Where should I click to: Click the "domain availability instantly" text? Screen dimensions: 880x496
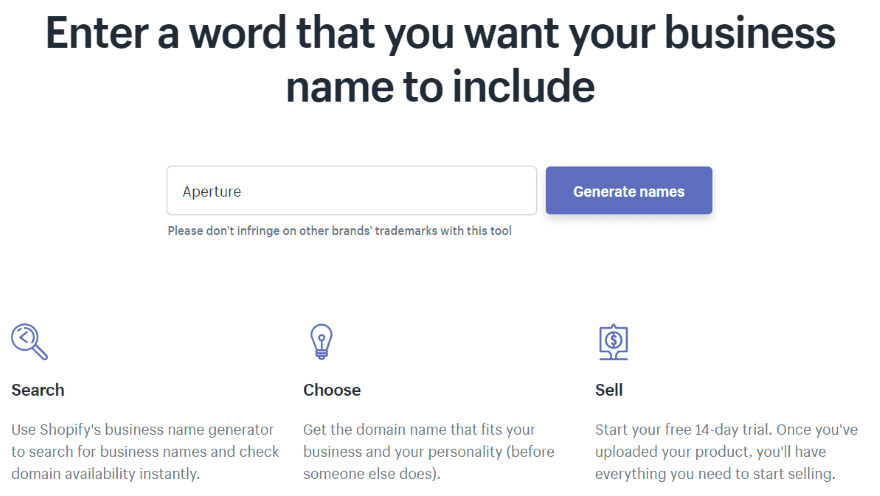[x=106, y=473]
